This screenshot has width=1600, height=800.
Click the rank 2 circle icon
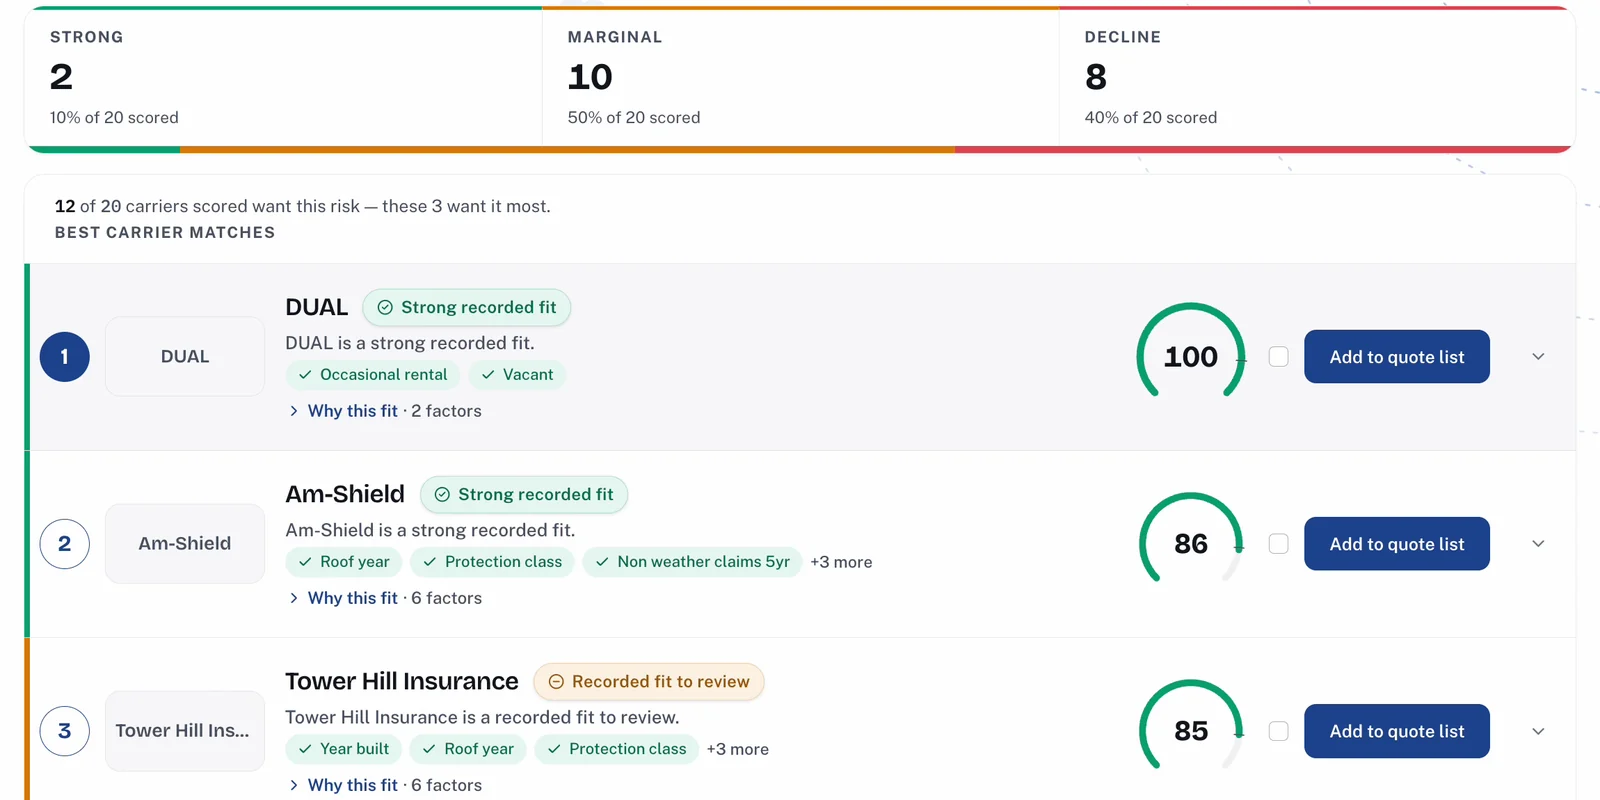65,544
